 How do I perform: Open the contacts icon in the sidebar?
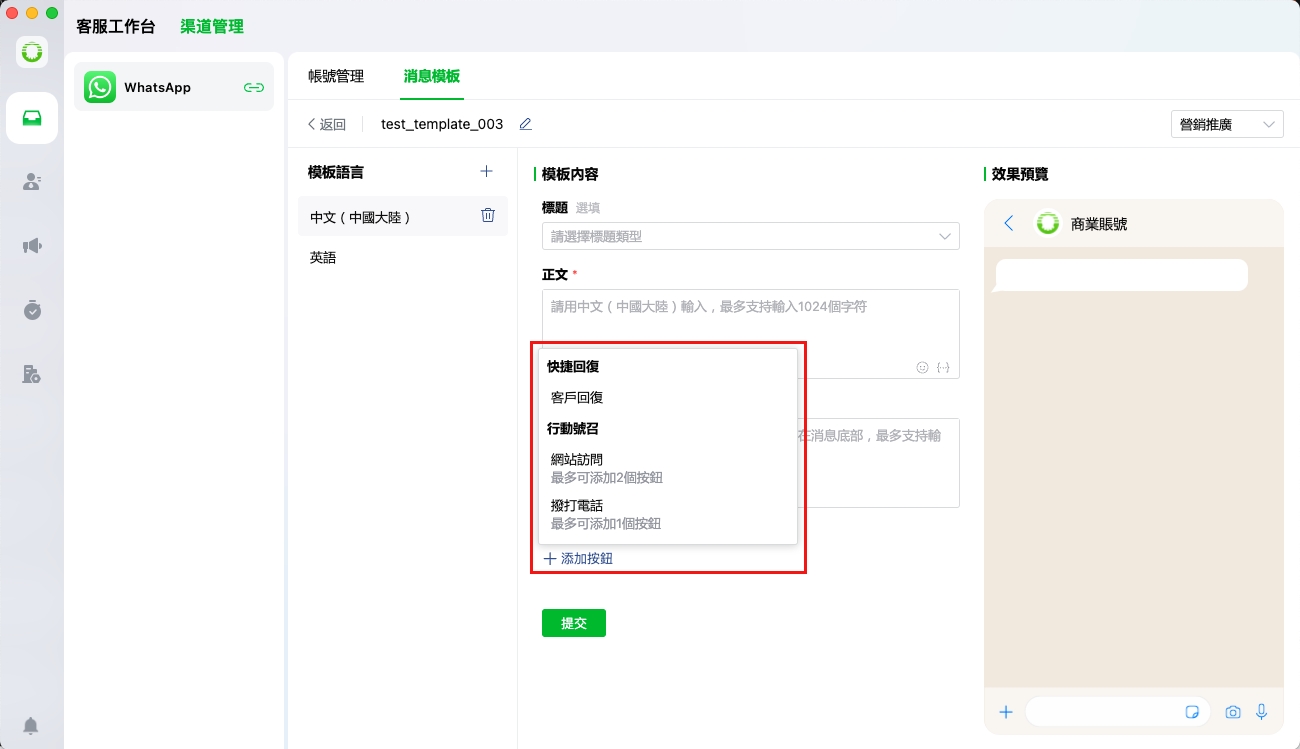click(32, 182)
